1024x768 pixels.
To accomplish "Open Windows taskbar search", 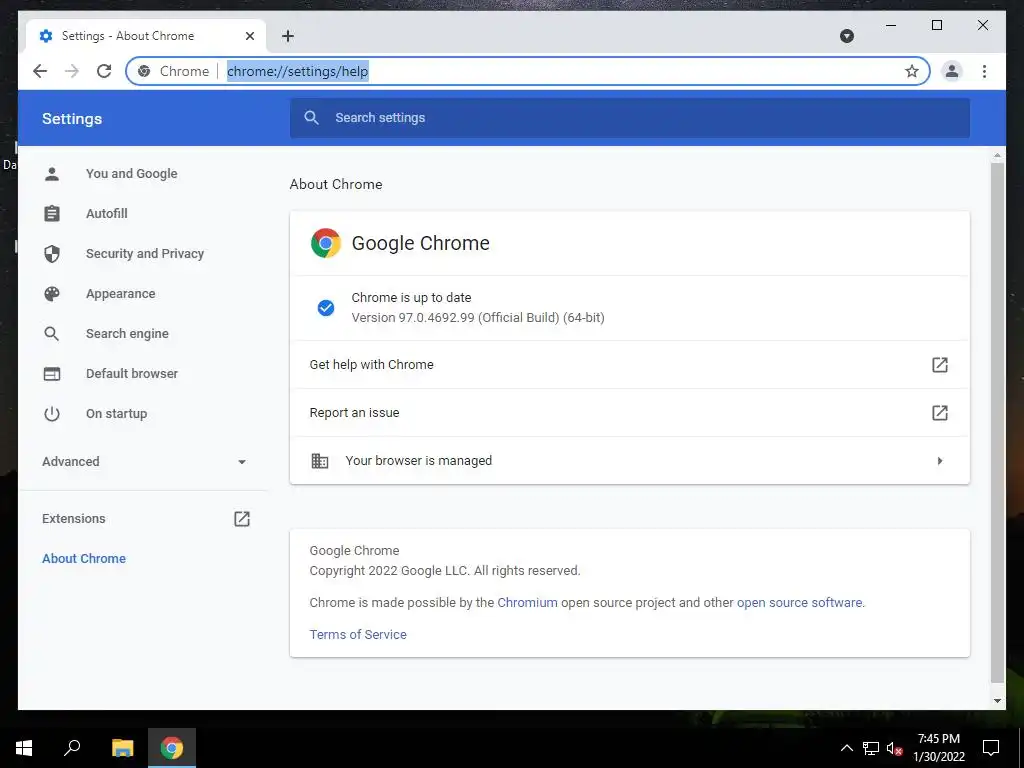I will (72, 748).
